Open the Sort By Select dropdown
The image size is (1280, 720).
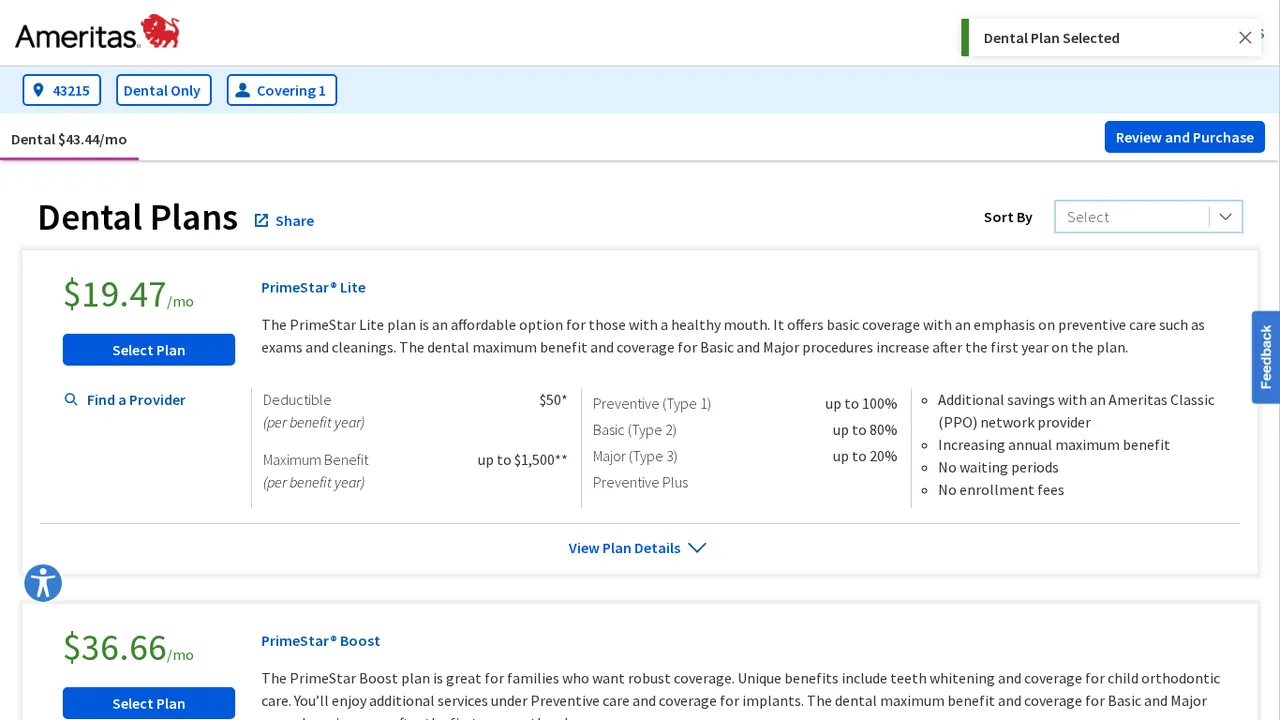pyautogui.click(x=1148, y=217)
